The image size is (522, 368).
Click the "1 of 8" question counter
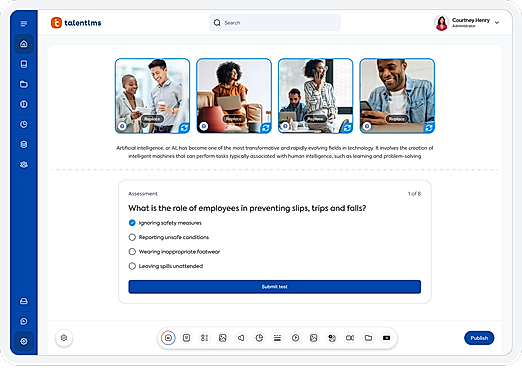coord(414,194)
